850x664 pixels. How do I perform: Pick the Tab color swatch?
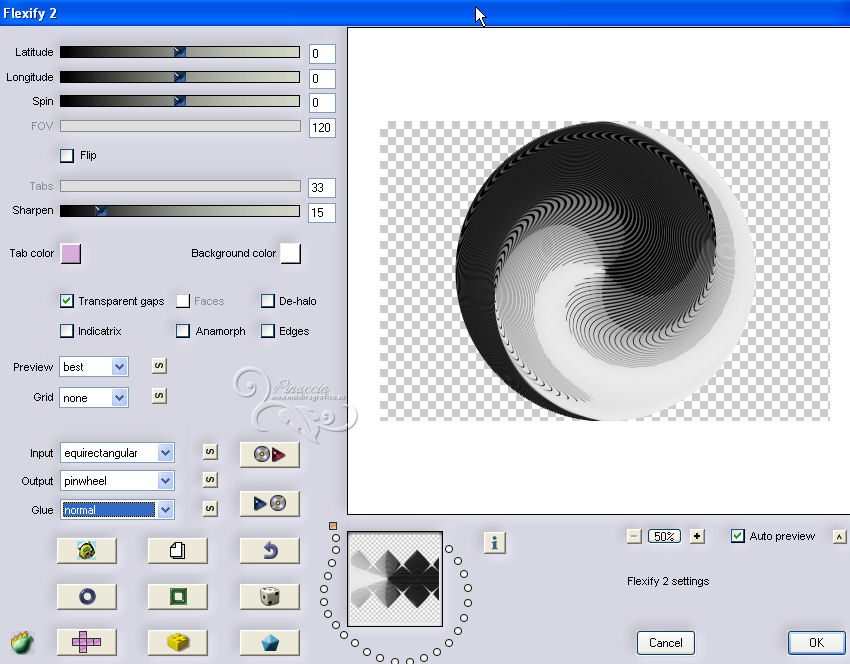pos(70,254)
